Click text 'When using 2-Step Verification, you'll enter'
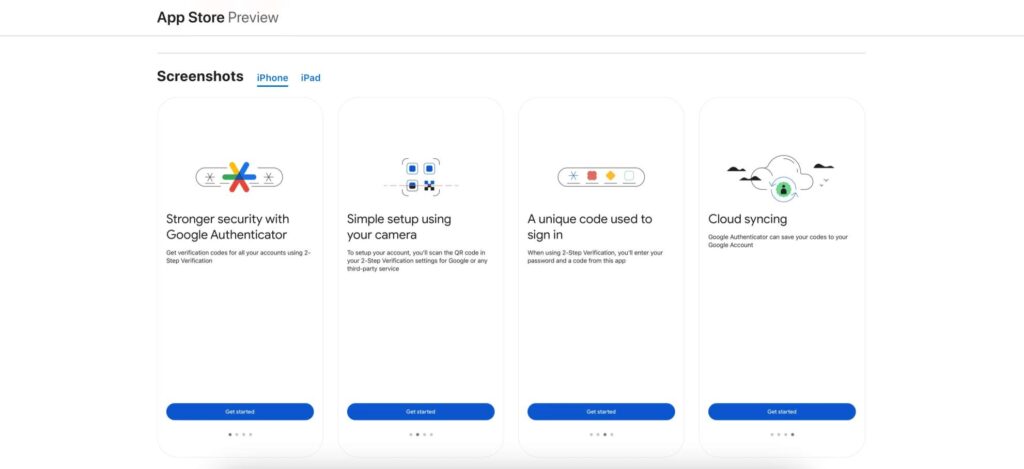The height and width of the screenshot is (469, 1024). coord(595,256)
